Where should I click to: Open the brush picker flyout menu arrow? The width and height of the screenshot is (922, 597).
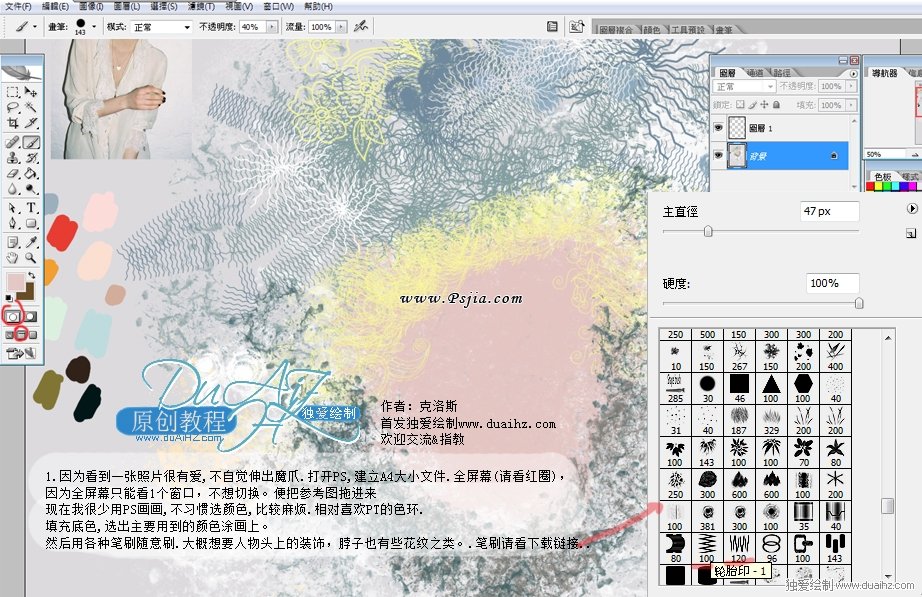pyautogui.click(x=911, y=209)
